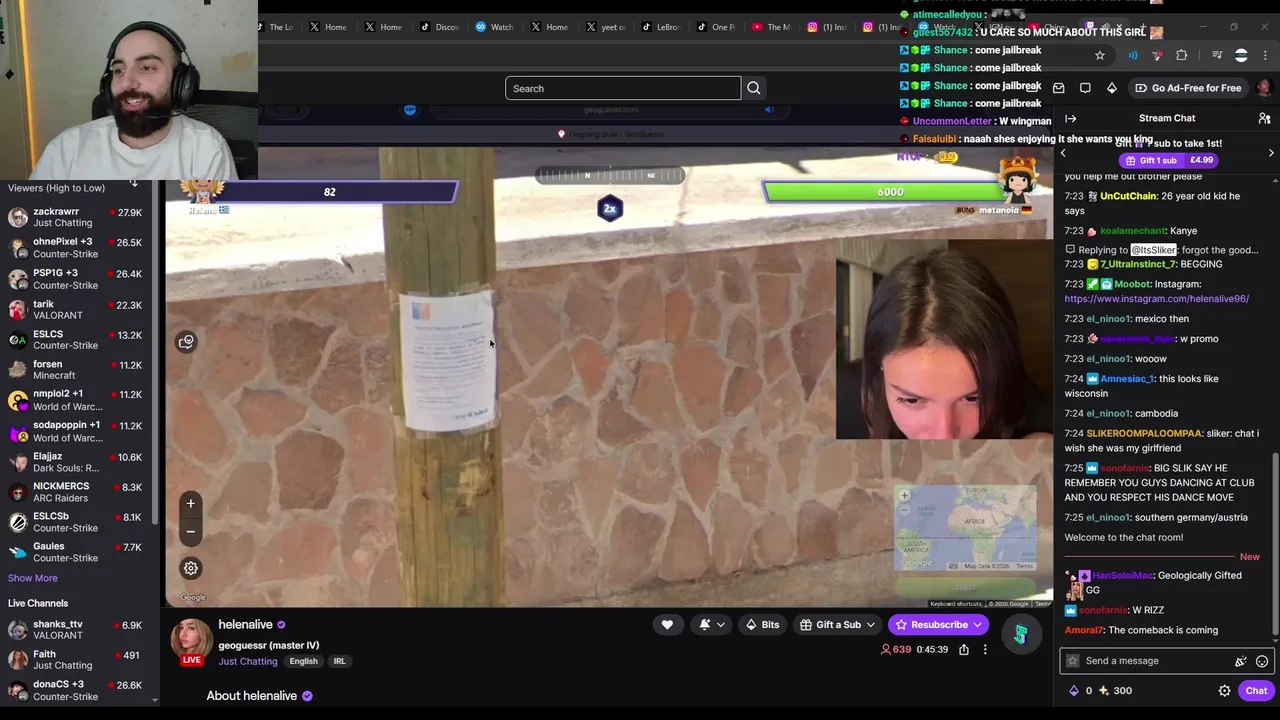The image size is (1280, 720).
Task: Open shanks_ttv live channel
Action: [x=78, y=629]
